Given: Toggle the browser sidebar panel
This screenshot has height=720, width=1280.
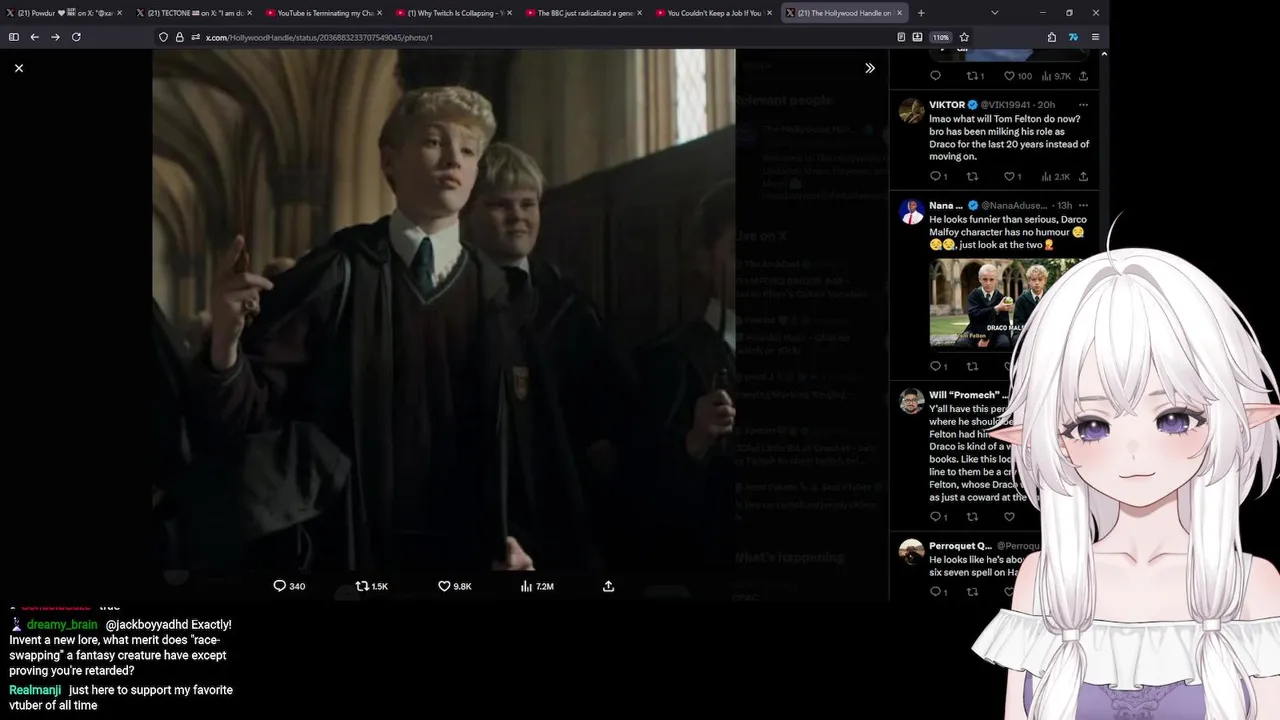Looking at the screenshot, I should pos(13,37).
